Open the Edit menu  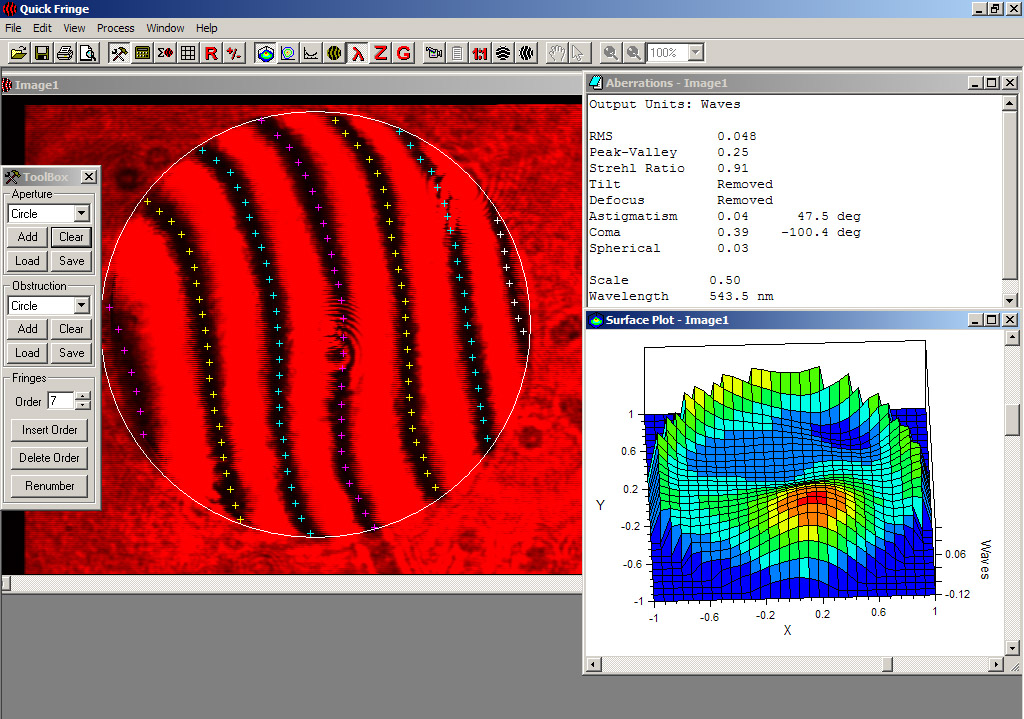pyautogui.click(x=42, y=28)
